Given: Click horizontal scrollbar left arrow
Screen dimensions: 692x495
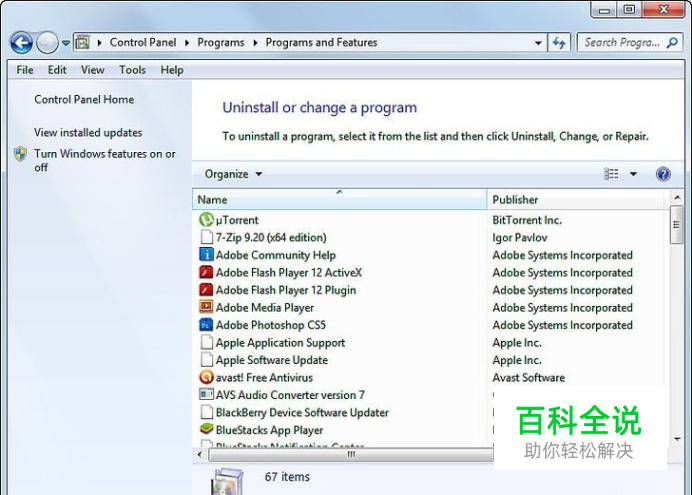Looking at the screenshot, I should pyautogui.click(x=199, y=454).
